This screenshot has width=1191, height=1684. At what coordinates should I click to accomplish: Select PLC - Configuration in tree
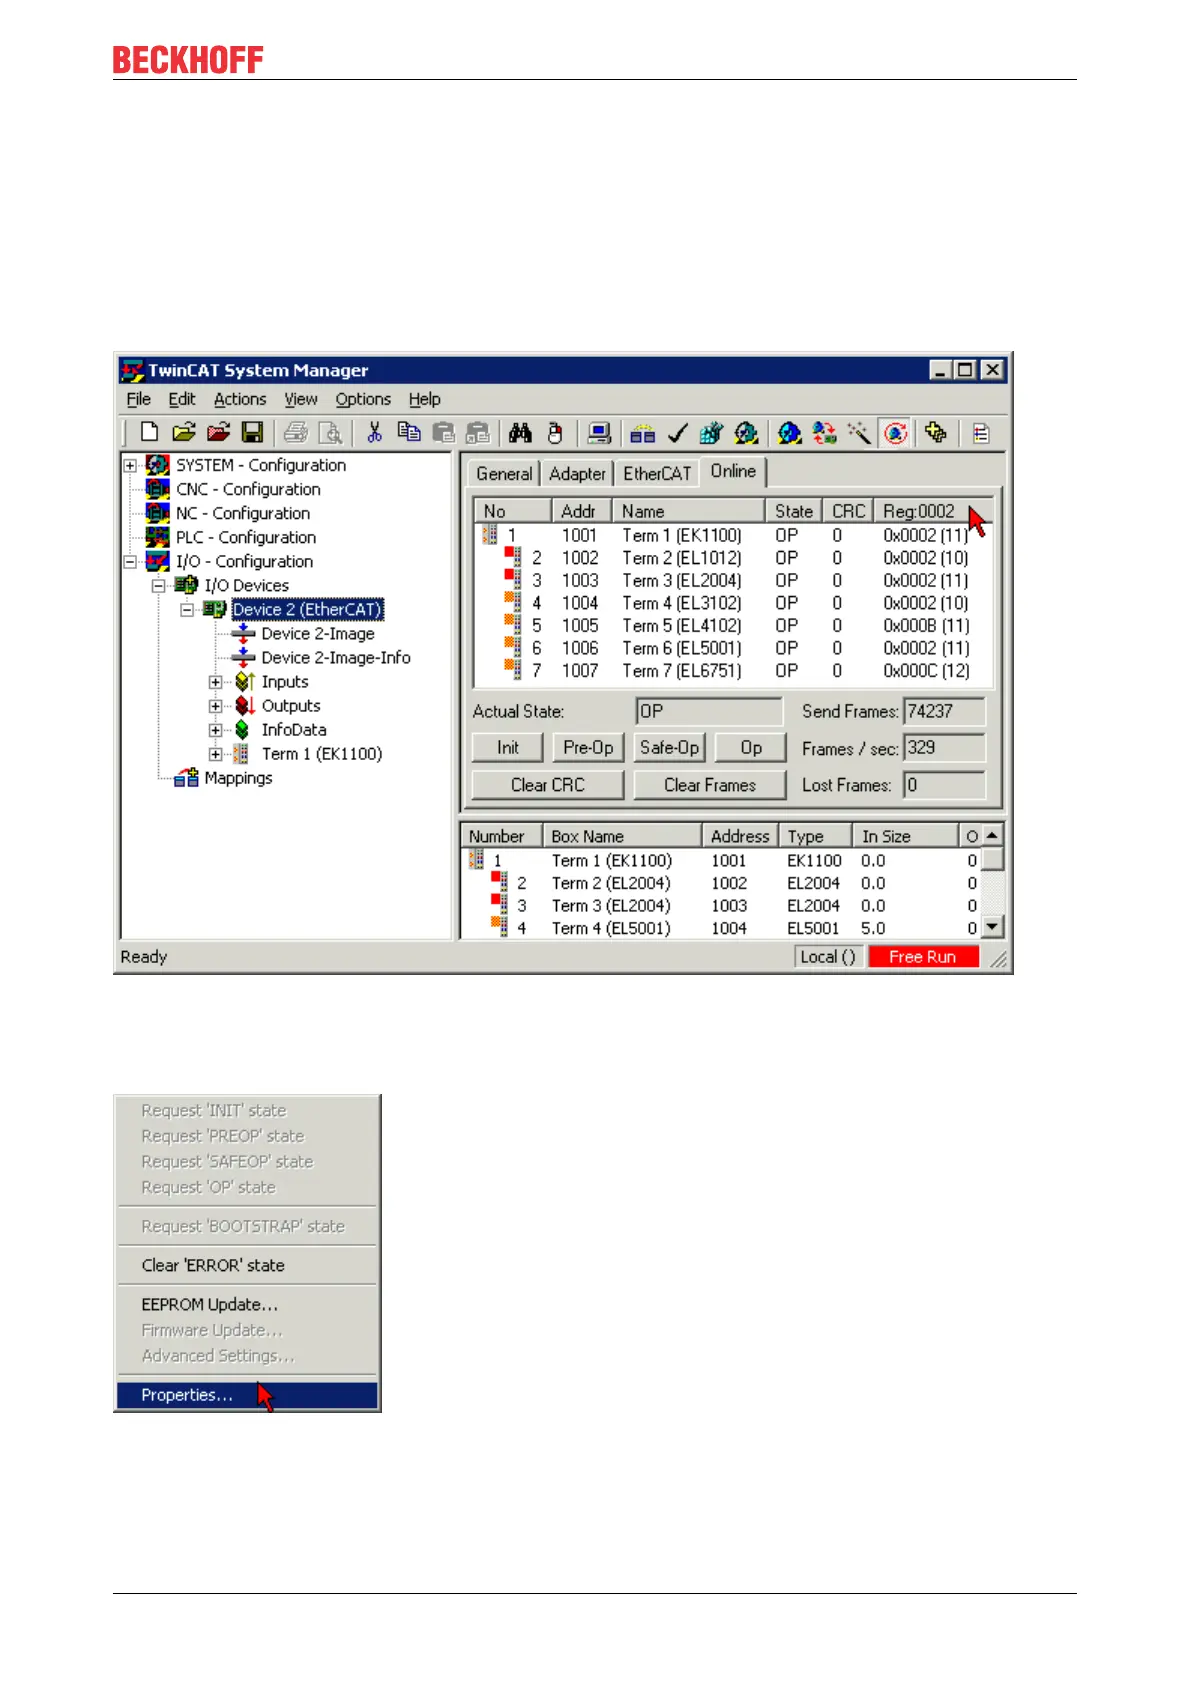click(246, 537)
